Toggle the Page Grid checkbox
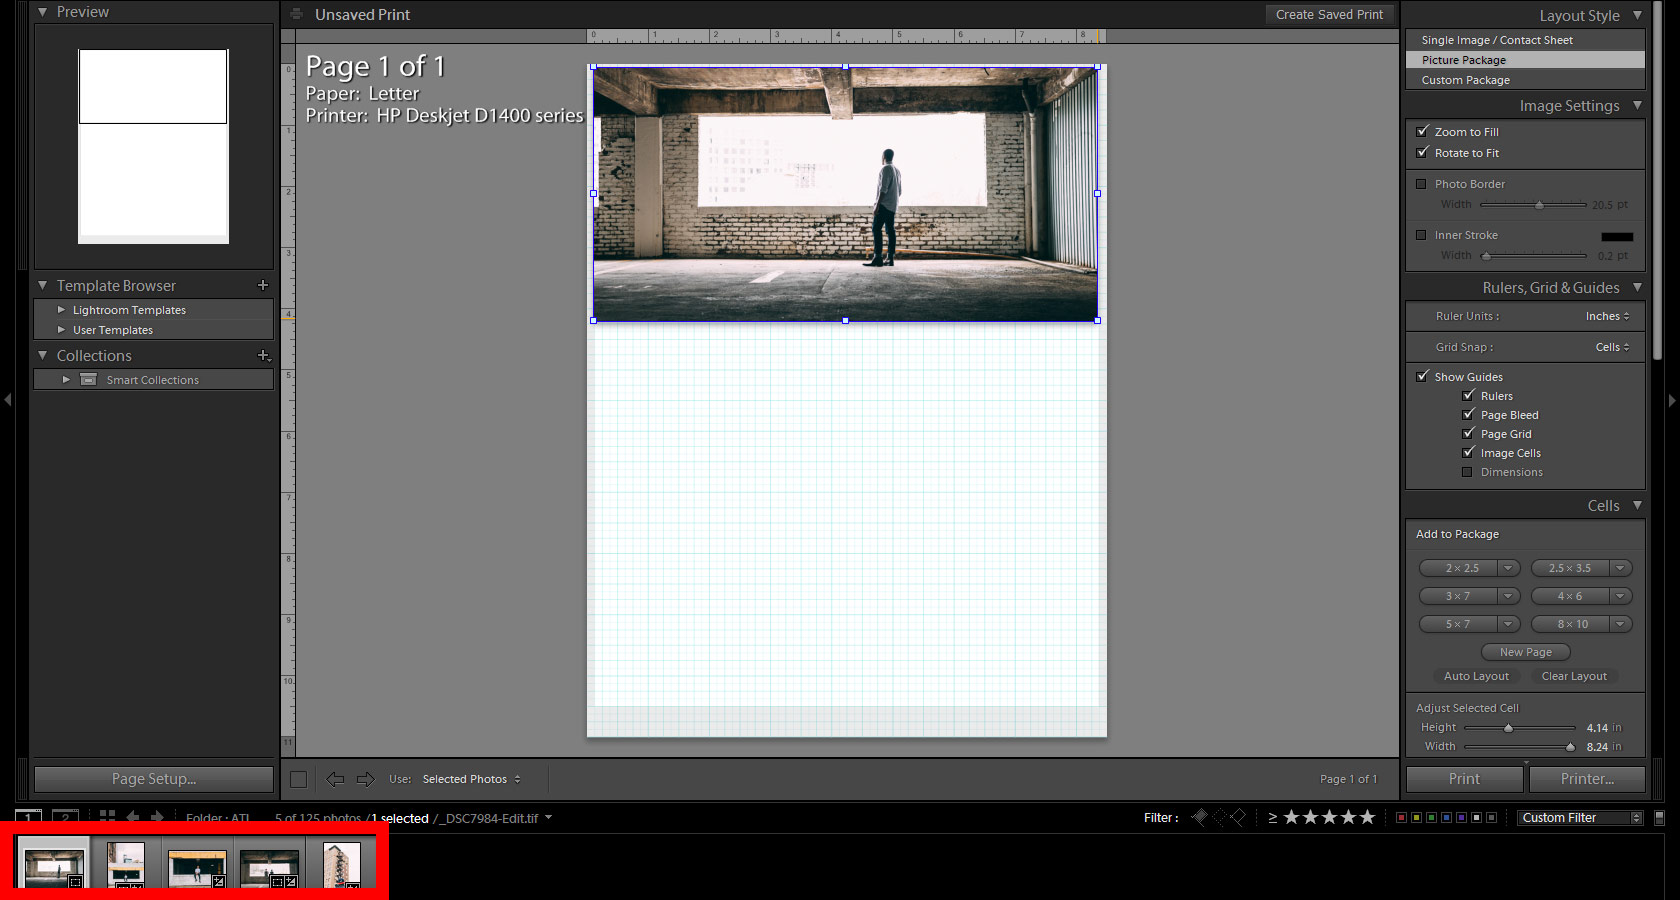This screenshot has height=900, width=1680. pyautogui.click(x=1468, y=433)
